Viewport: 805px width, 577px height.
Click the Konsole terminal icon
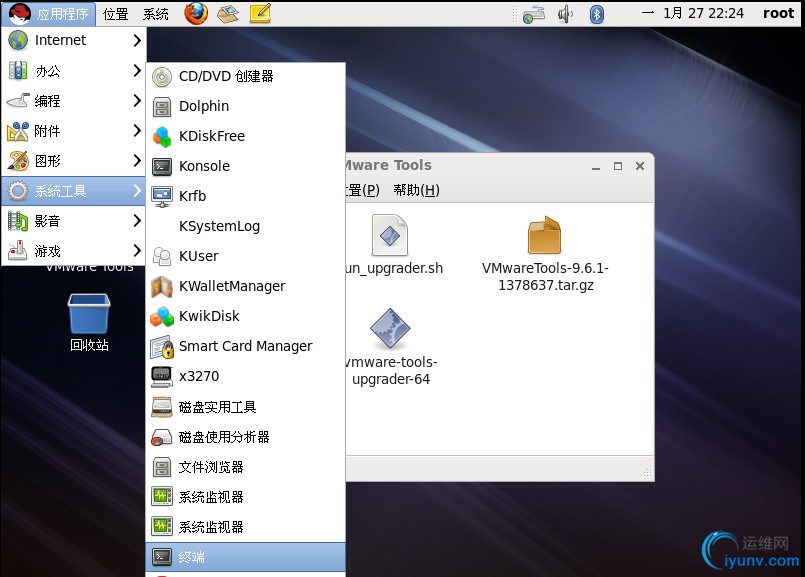click(x=162, y=166)
